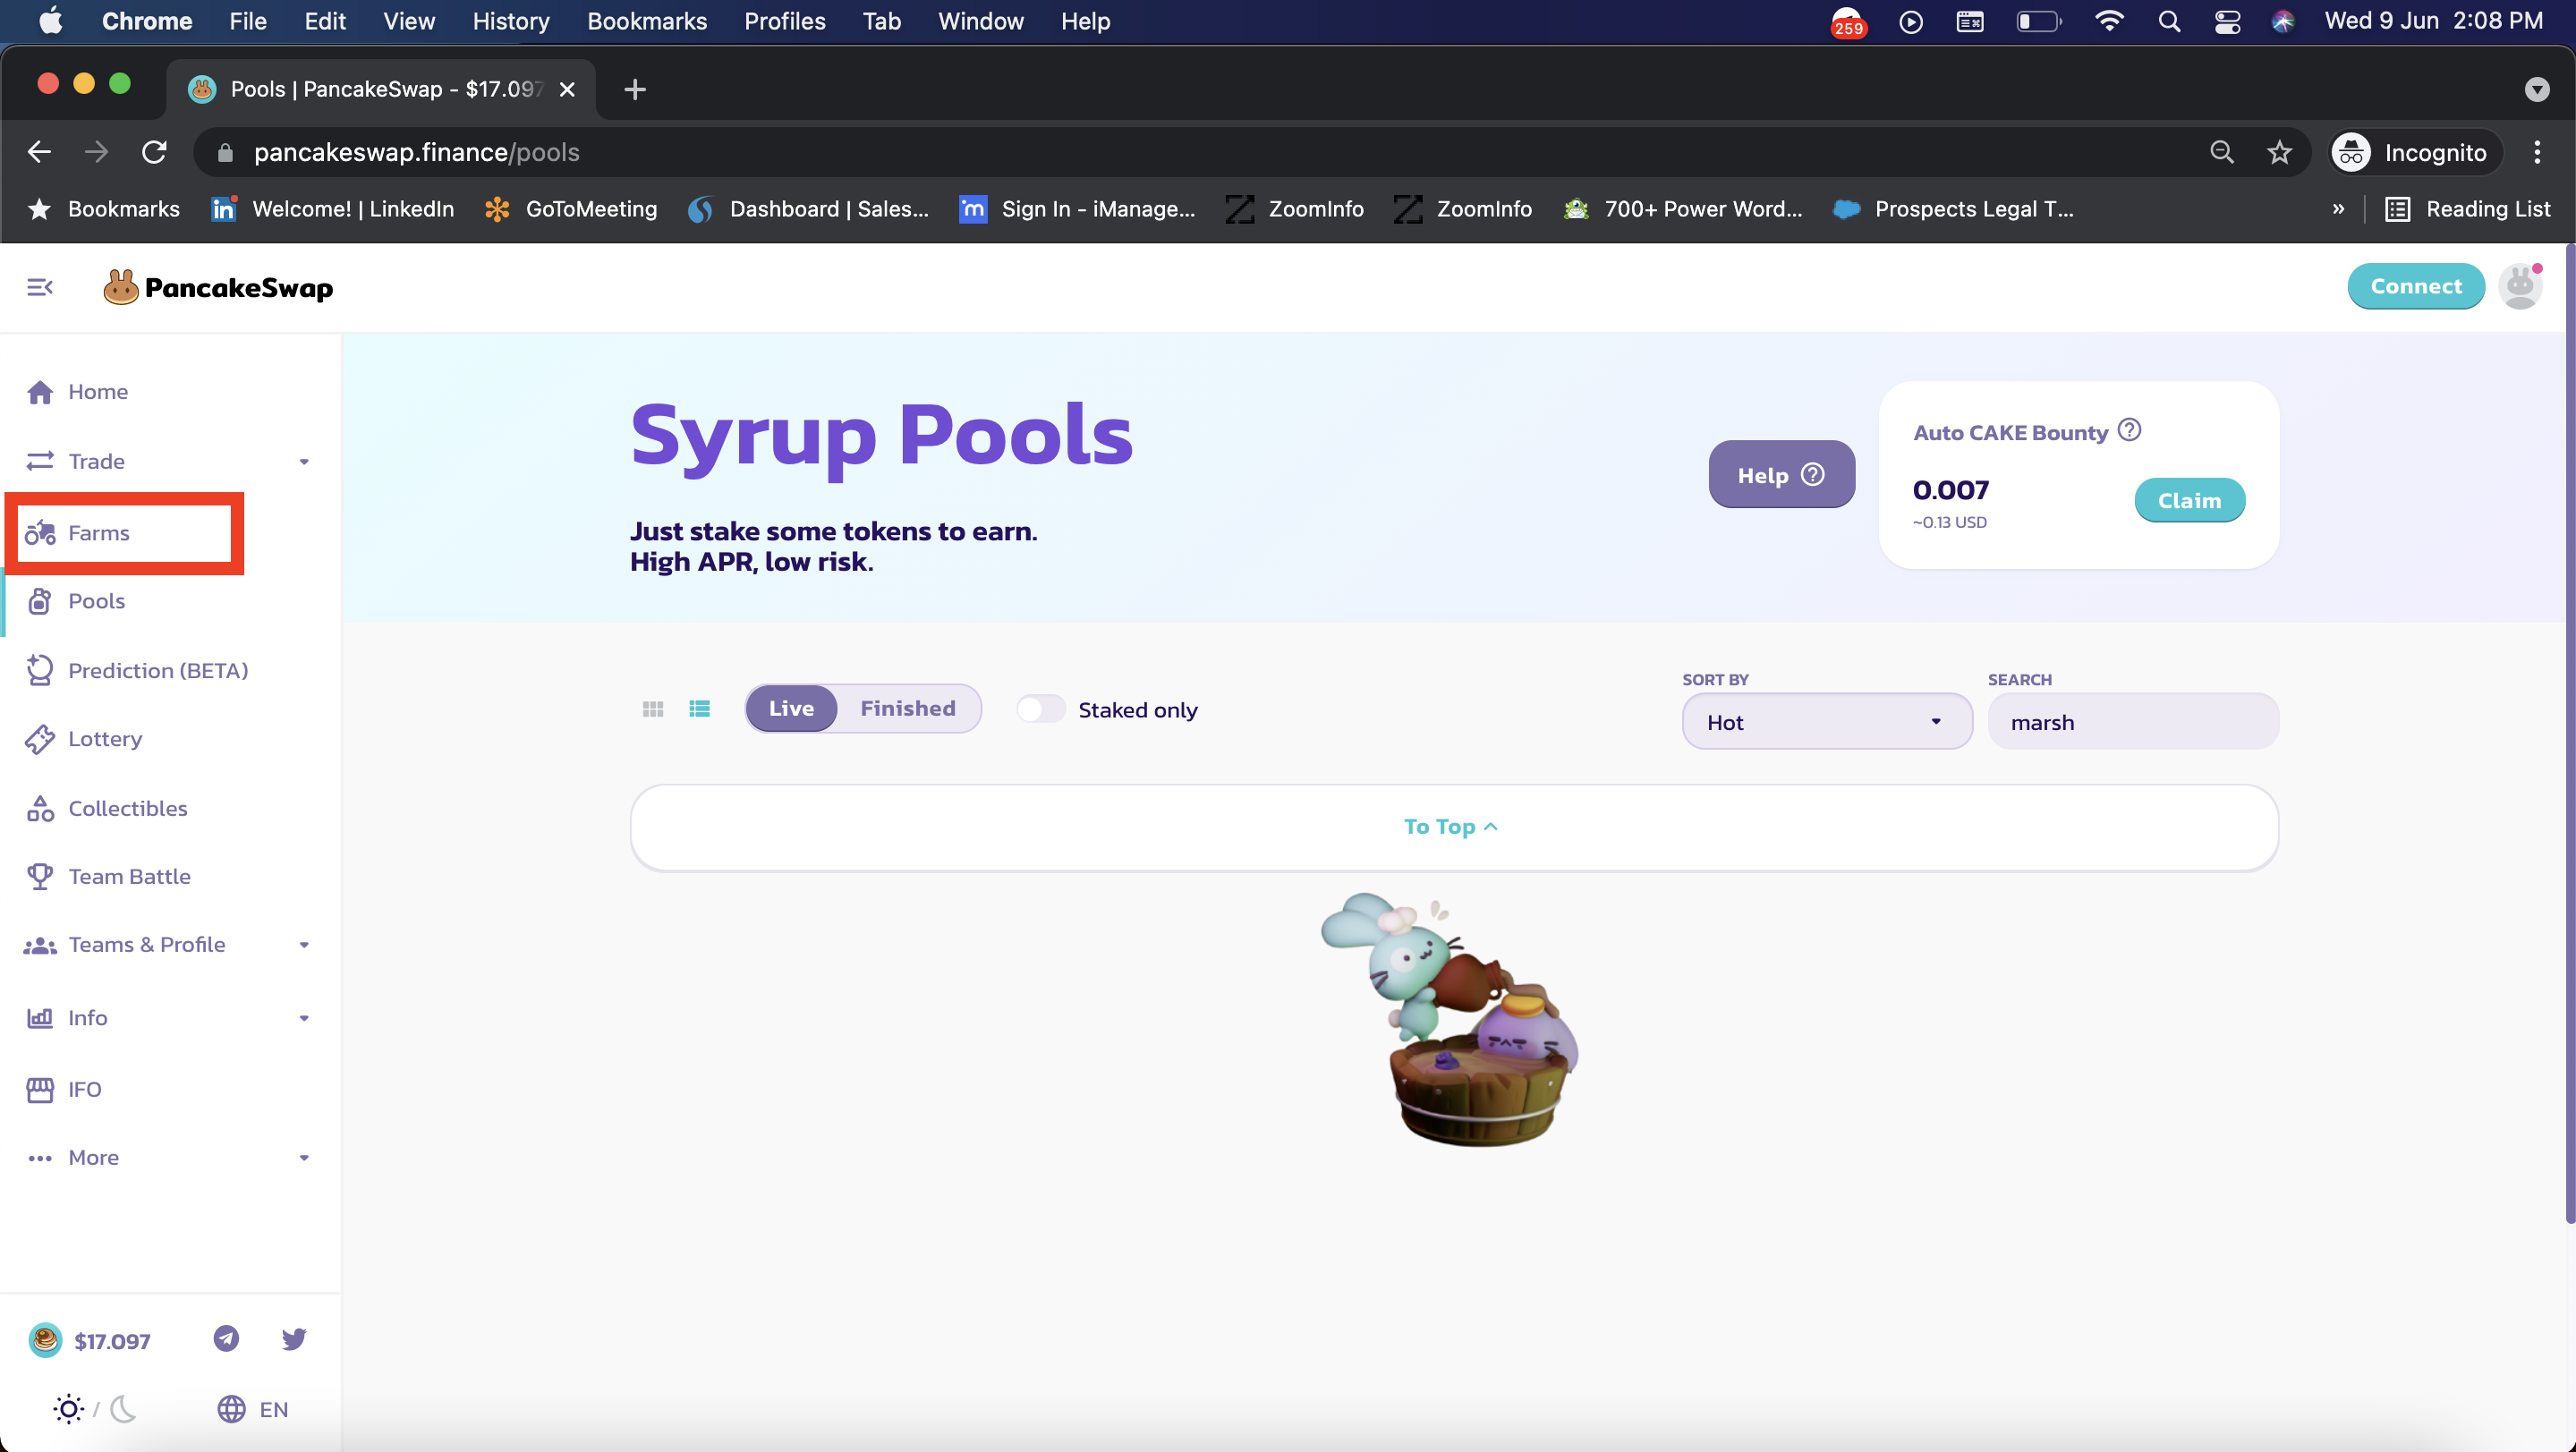Image resolution: width=2576 pixels, height=1452 pixels.
Task: Open the Farms sidebar item
Action: [x=99, y=533]
